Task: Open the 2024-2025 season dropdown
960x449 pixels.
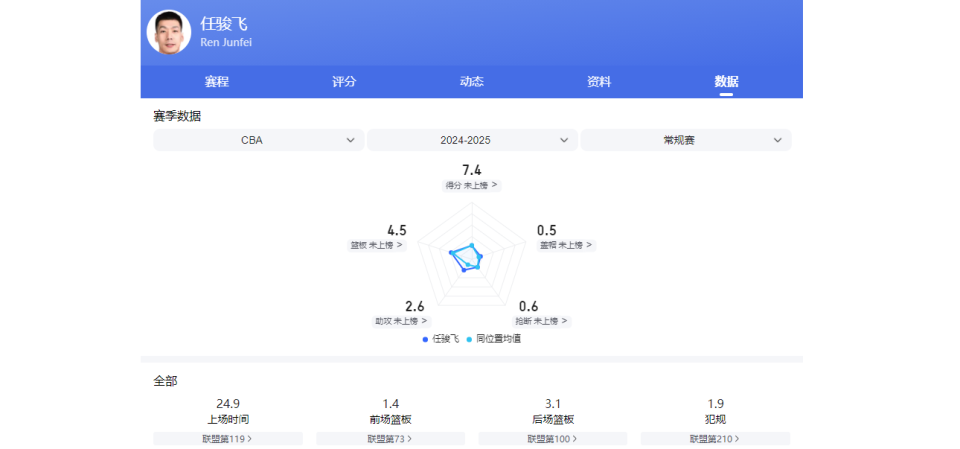Action: (x=472, y=140)
